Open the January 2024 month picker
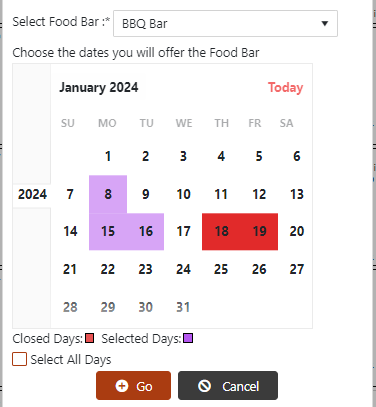Image resolution: width=376 pixels, height=407 pixels. (99, 87)
